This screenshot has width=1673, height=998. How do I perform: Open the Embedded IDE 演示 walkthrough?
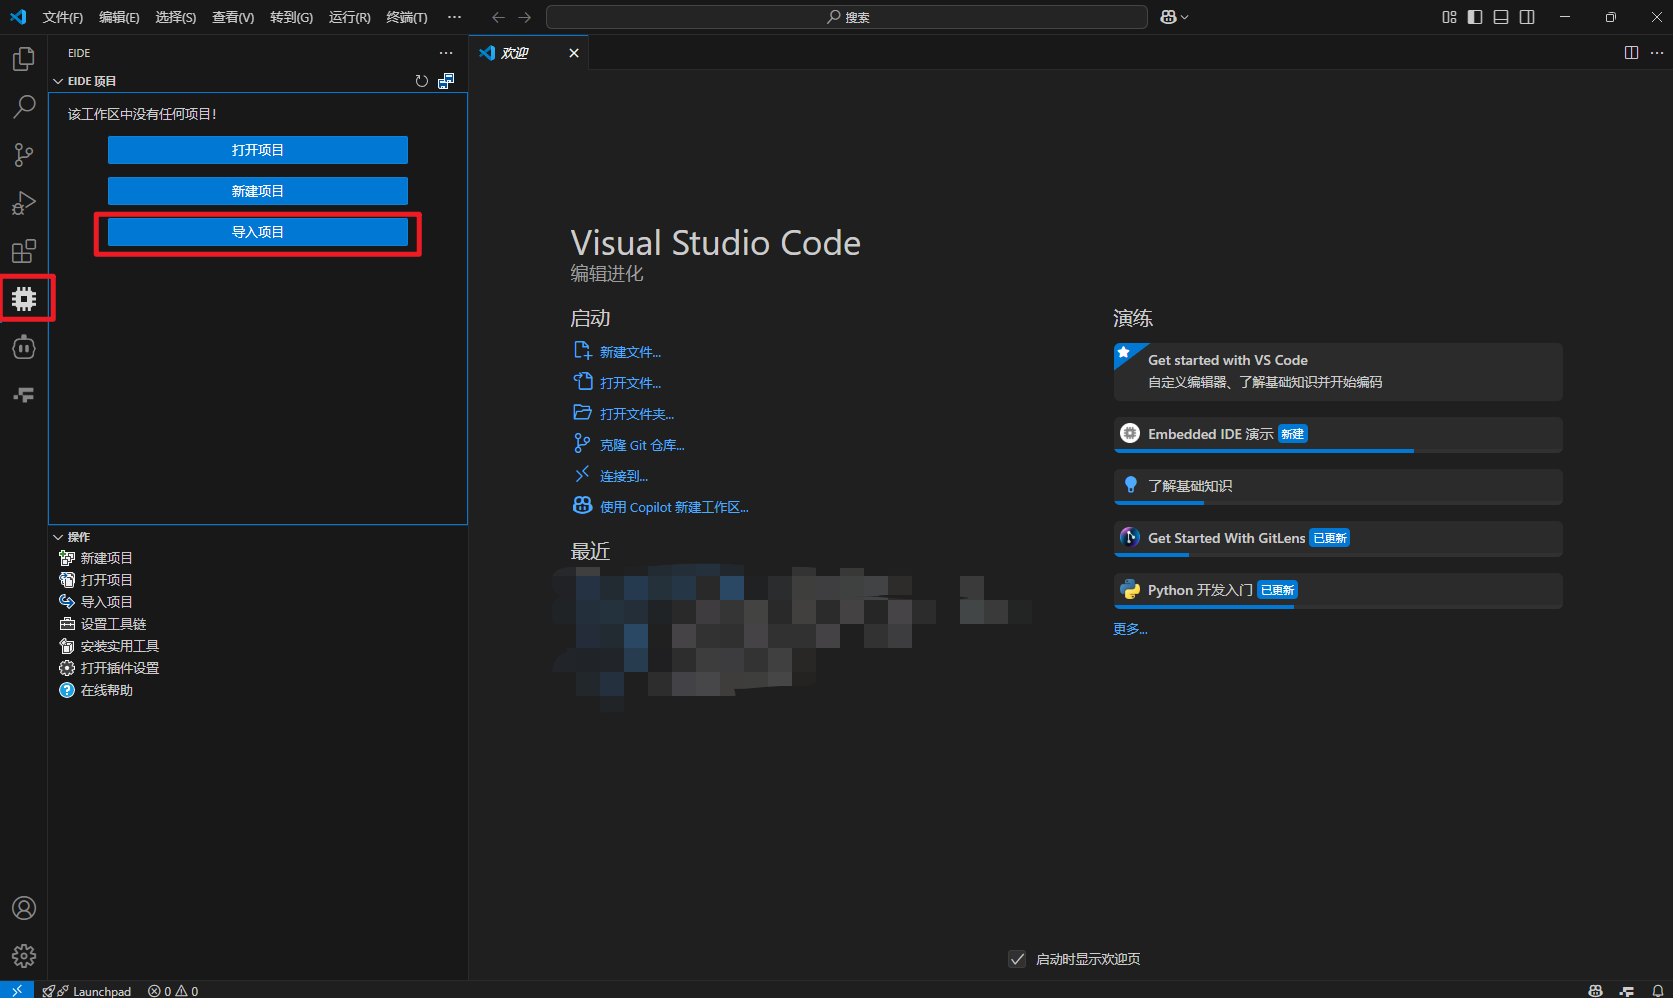1338,434
